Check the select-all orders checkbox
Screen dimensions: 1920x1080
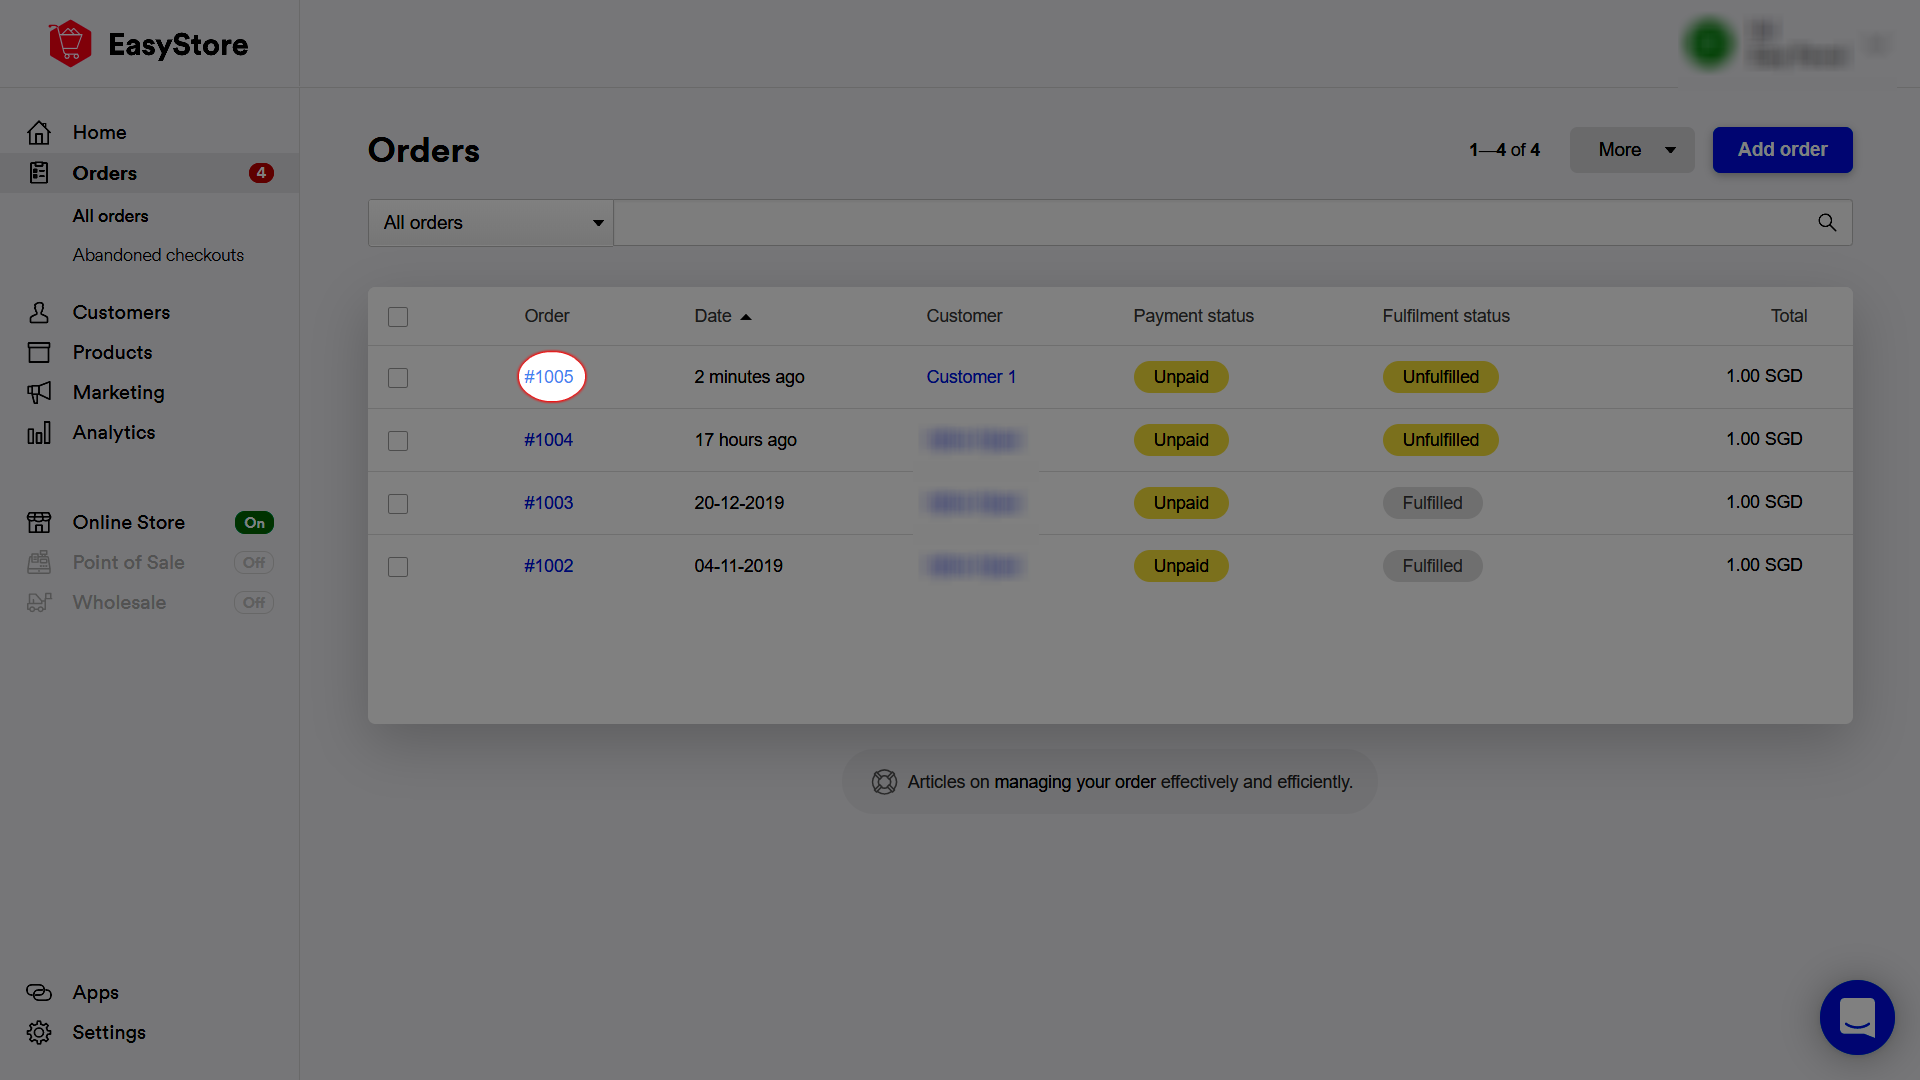tap(398, 317)
